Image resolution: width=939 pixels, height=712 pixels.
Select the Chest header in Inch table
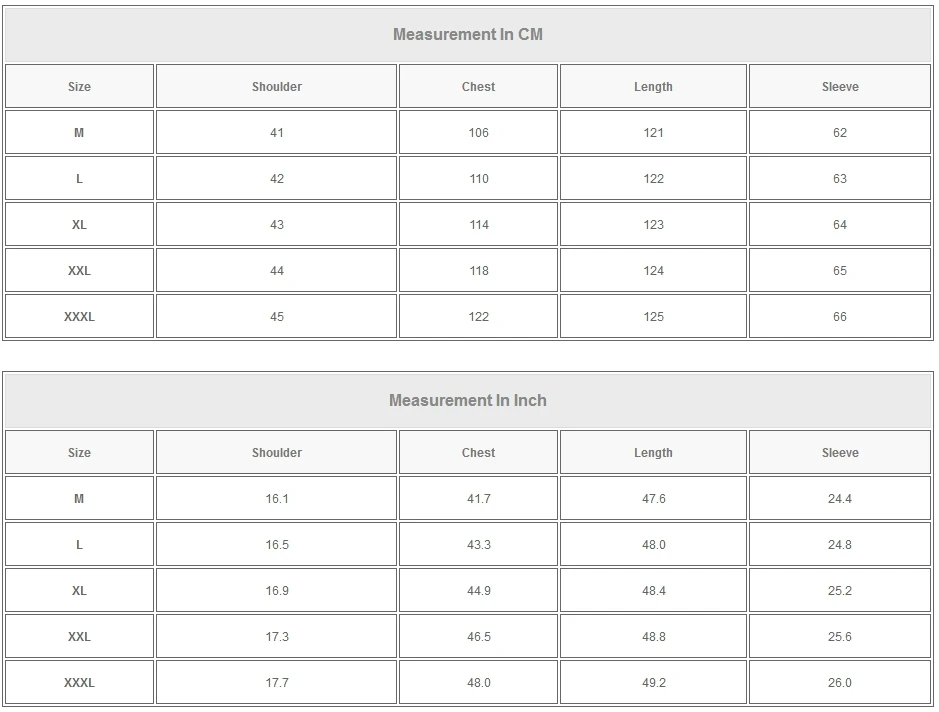(x=478, y=453)
